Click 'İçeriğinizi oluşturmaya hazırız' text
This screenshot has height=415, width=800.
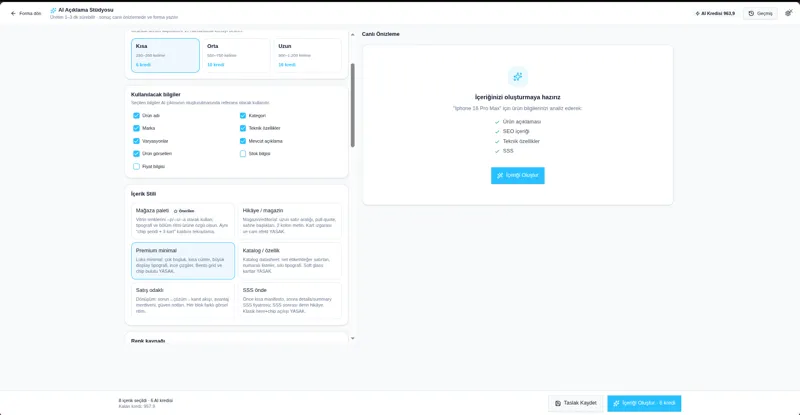tap(517, 97)
